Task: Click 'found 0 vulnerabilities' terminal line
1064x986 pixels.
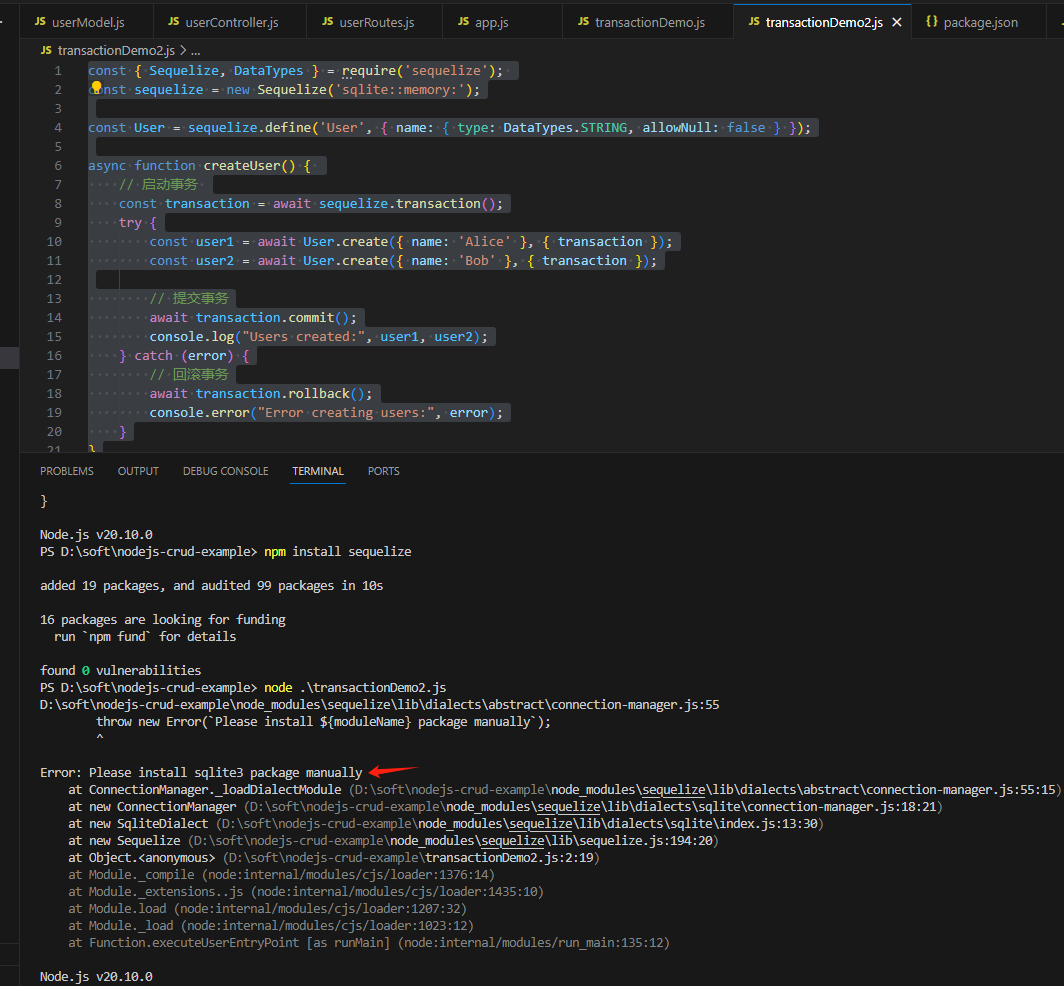Action: pos(120,670)
